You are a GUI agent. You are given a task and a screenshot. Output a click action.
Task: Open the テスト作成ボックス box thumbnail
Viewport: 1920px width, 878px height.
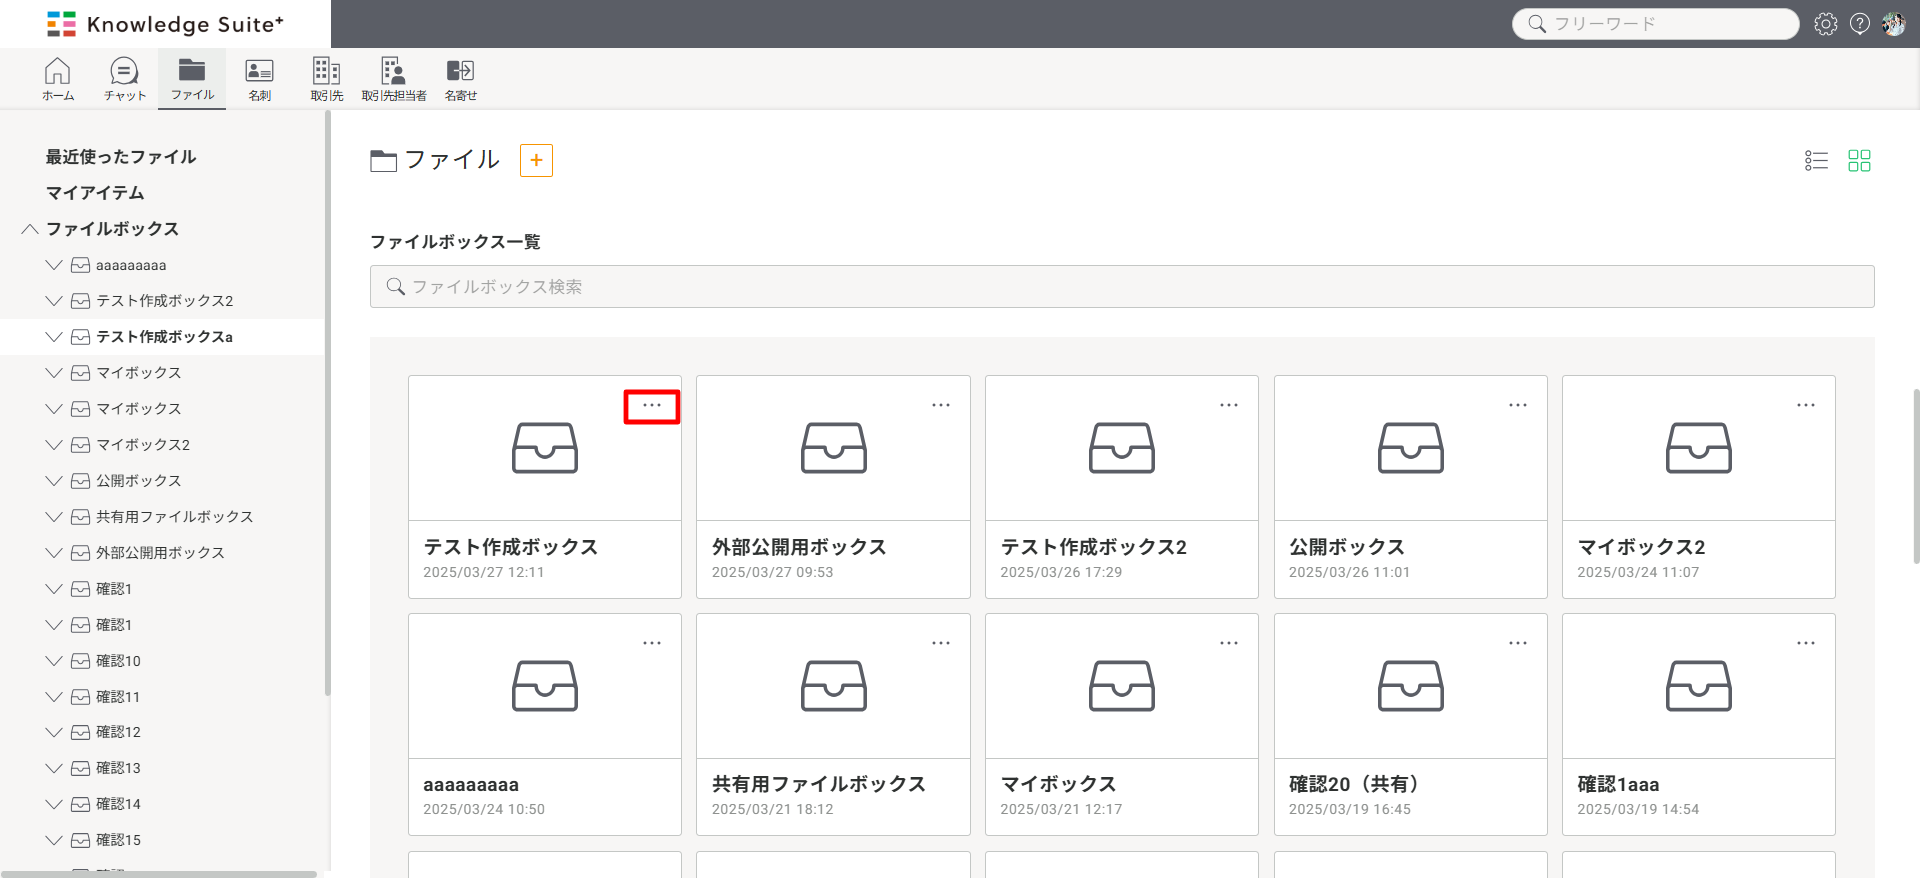pos(545,448)
